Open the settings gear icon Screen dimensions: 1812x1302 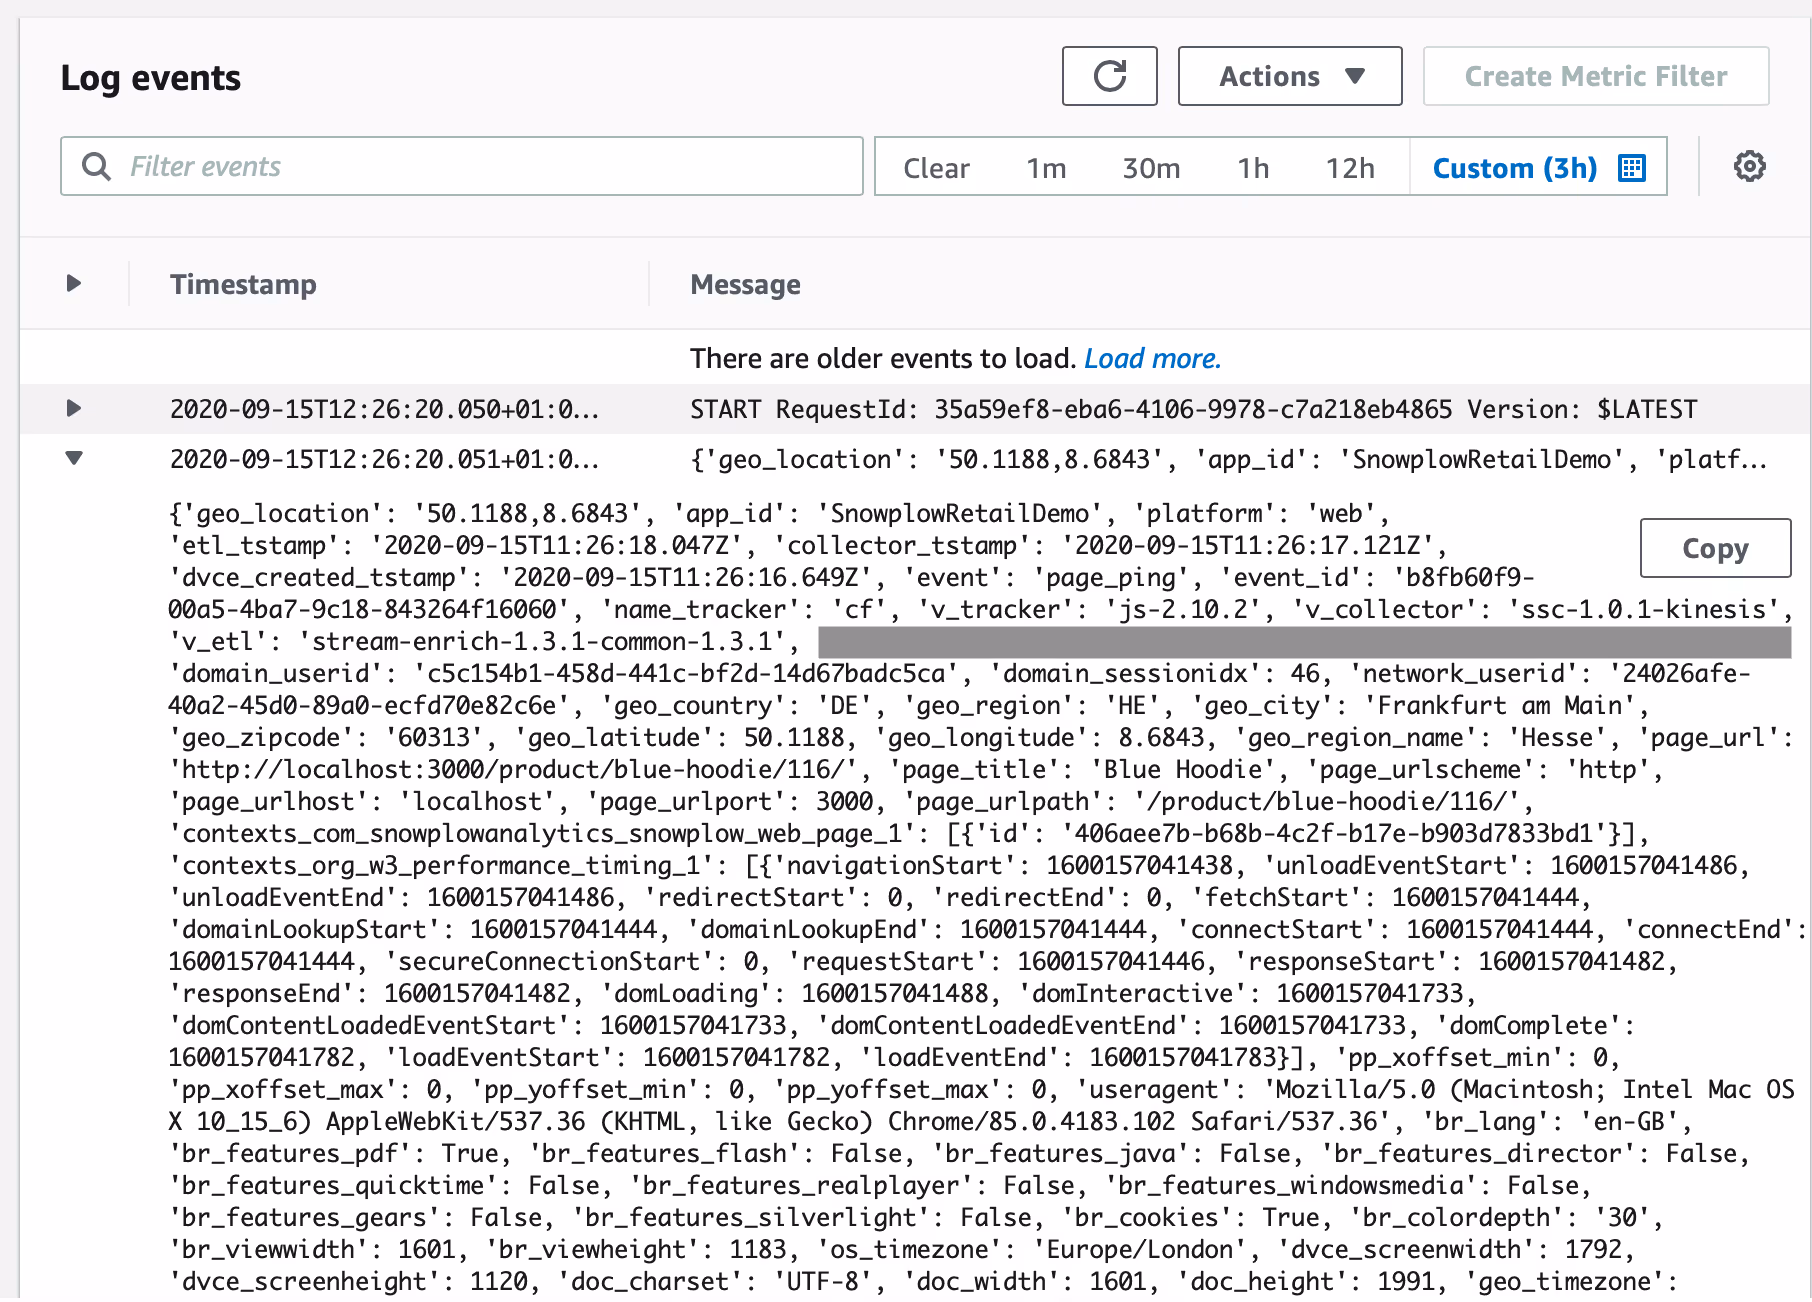tap(1749, 166)
